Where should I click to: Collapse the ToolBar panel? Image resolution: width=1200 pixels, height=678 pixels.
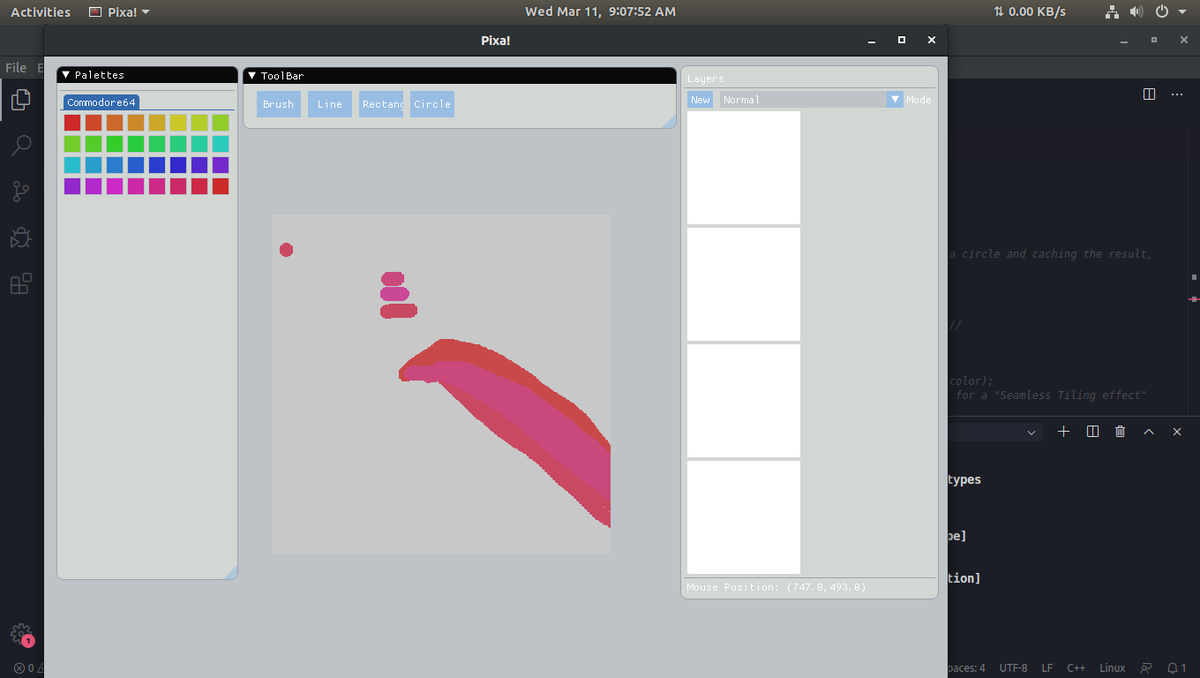(x=250, y=75)
